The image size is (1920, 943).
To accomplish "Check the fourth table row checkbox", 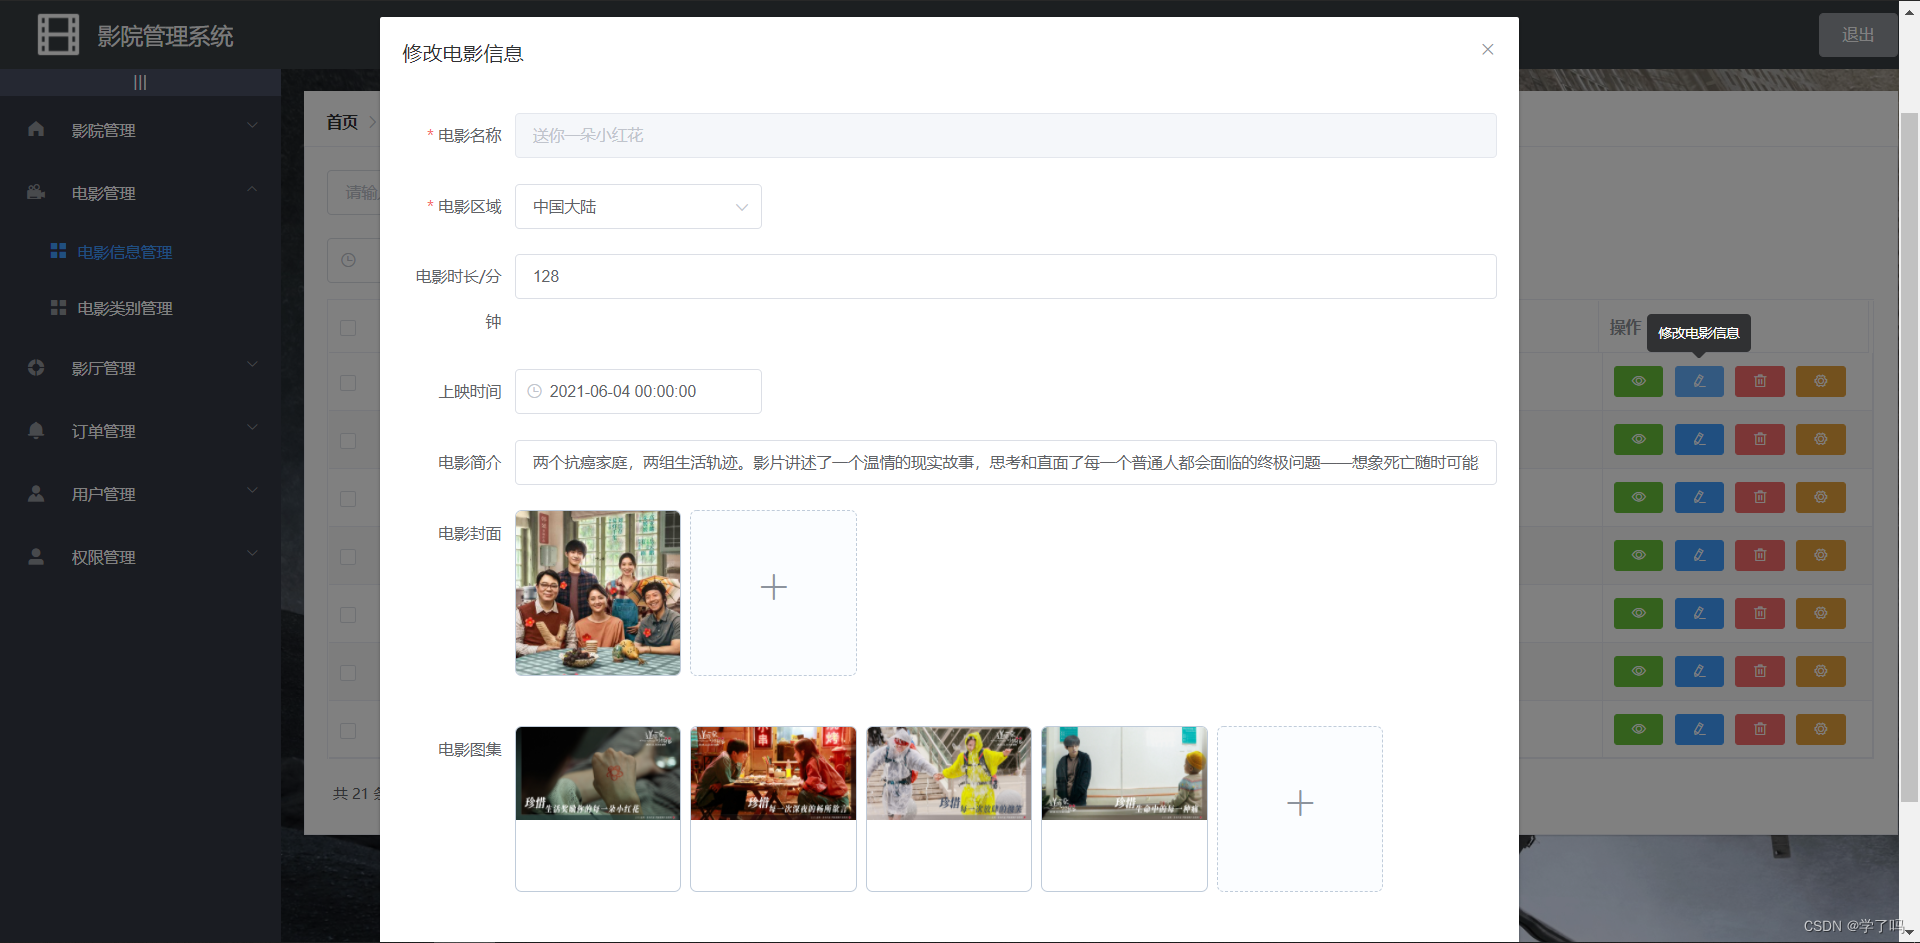I will (x=348, y=557).
